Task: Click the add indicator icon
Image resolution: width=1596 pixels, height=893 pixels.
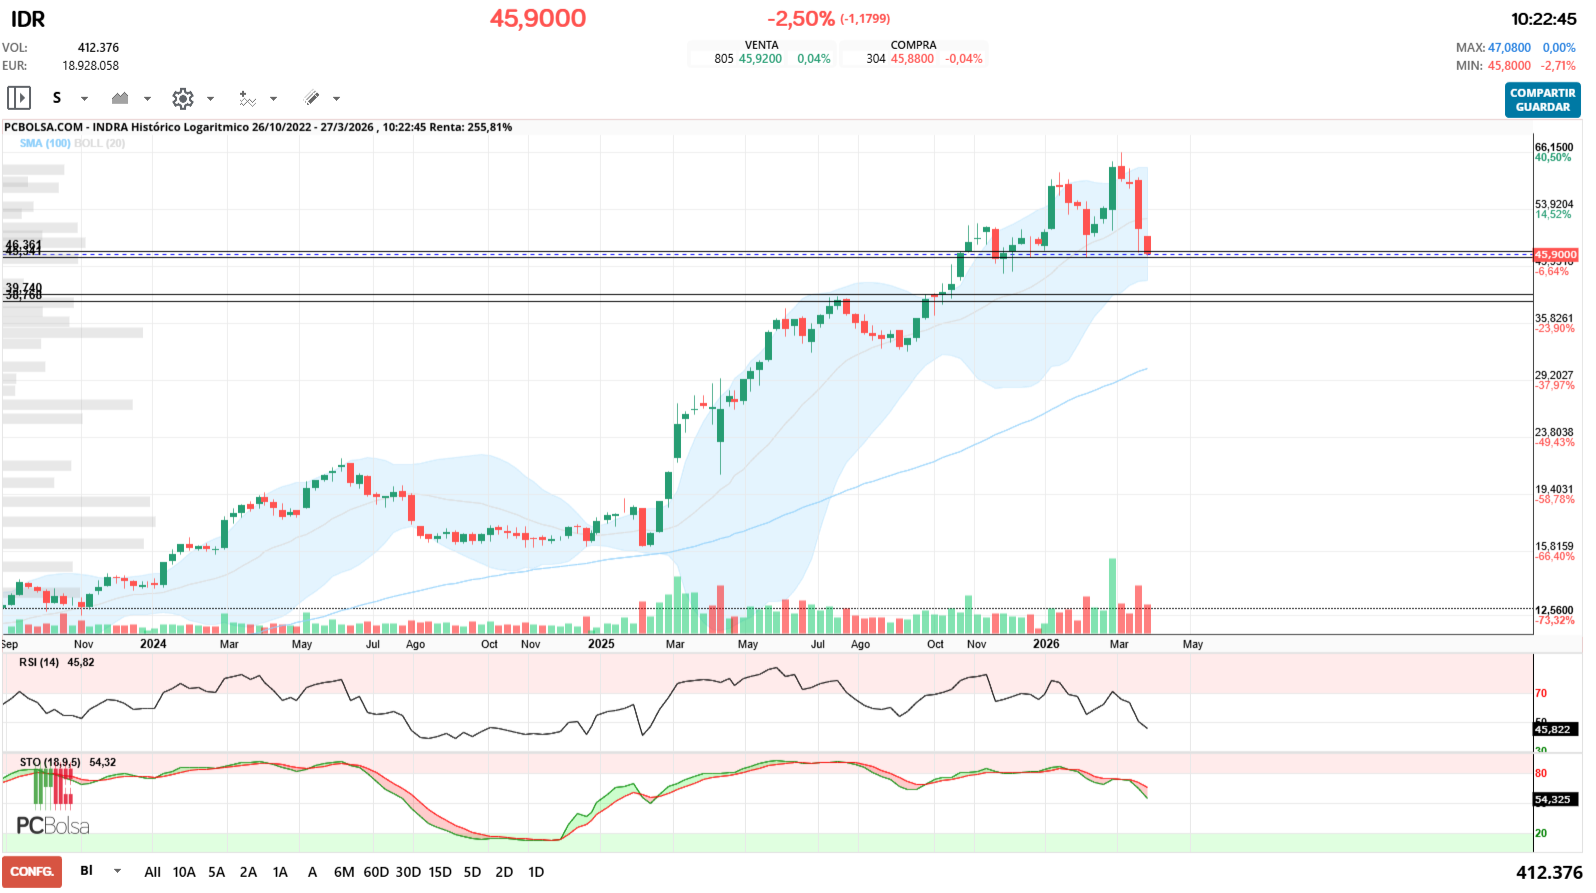Action: (247, 98)
